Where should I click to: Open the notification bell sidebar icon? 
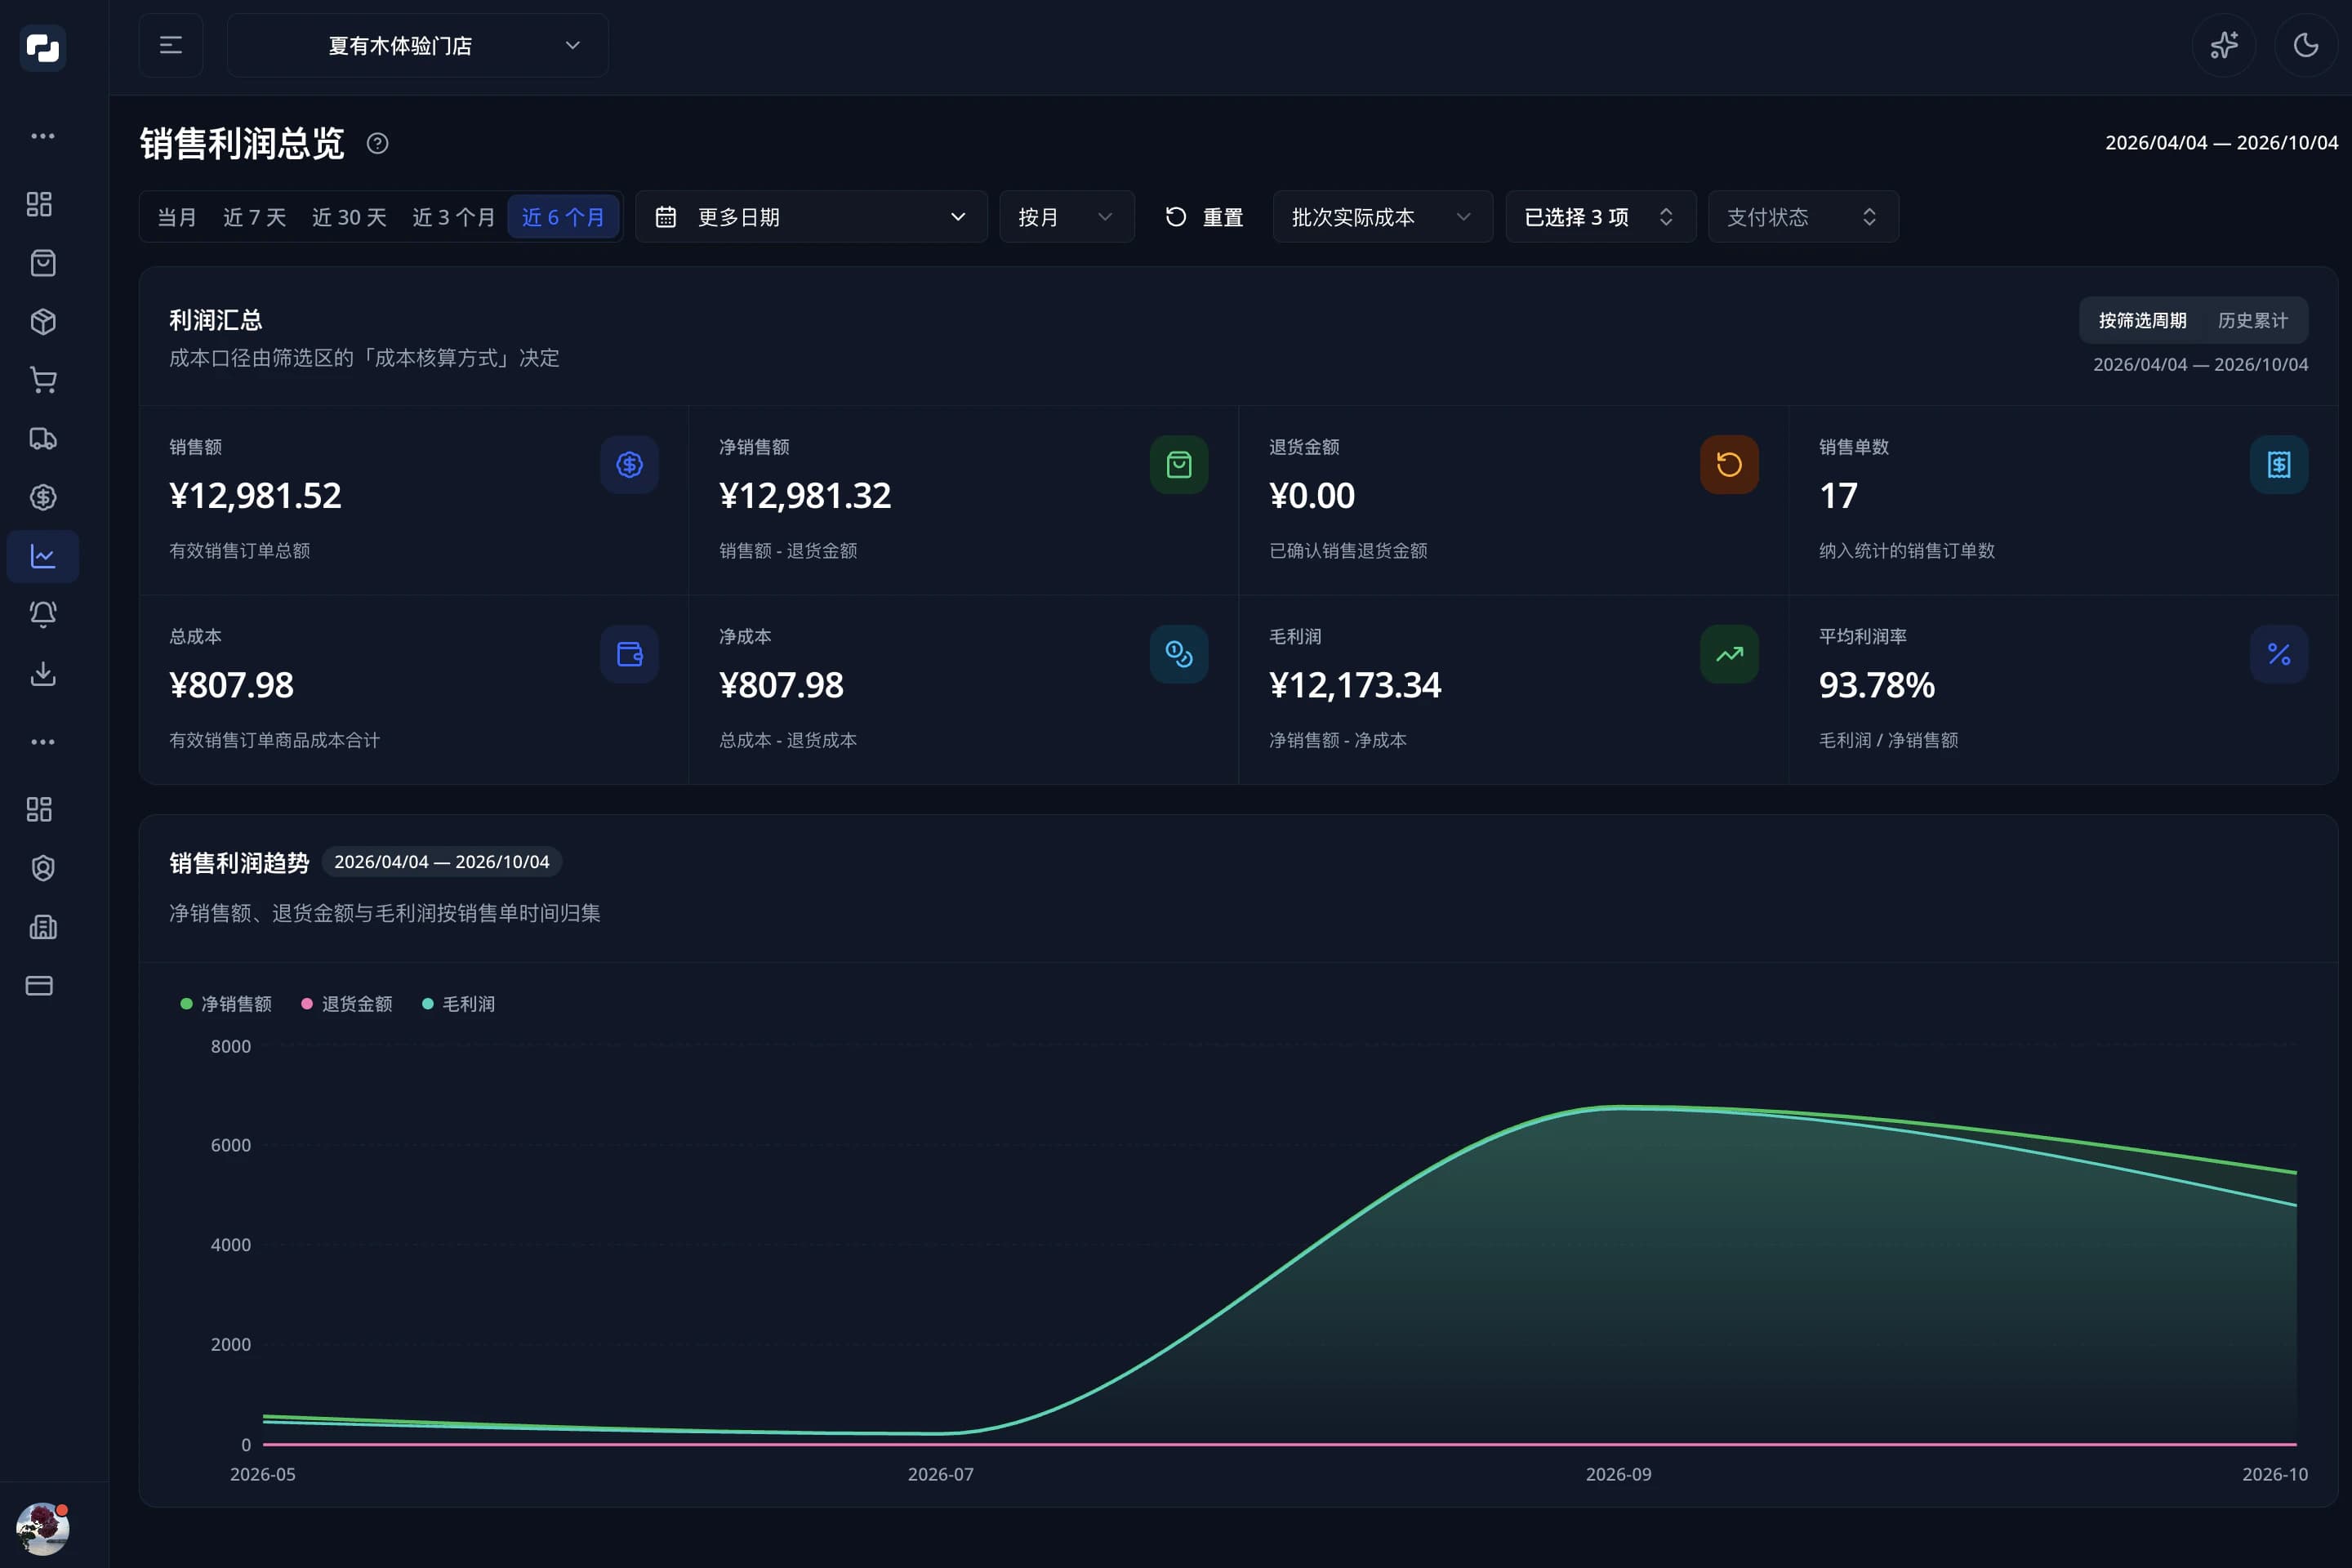42,614
